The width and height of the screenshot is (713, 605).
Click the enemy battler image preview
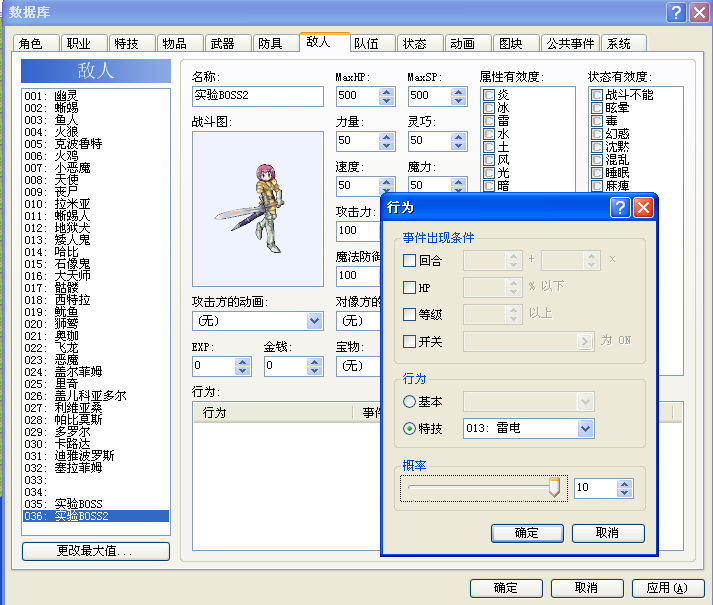(x=258, y=209)
